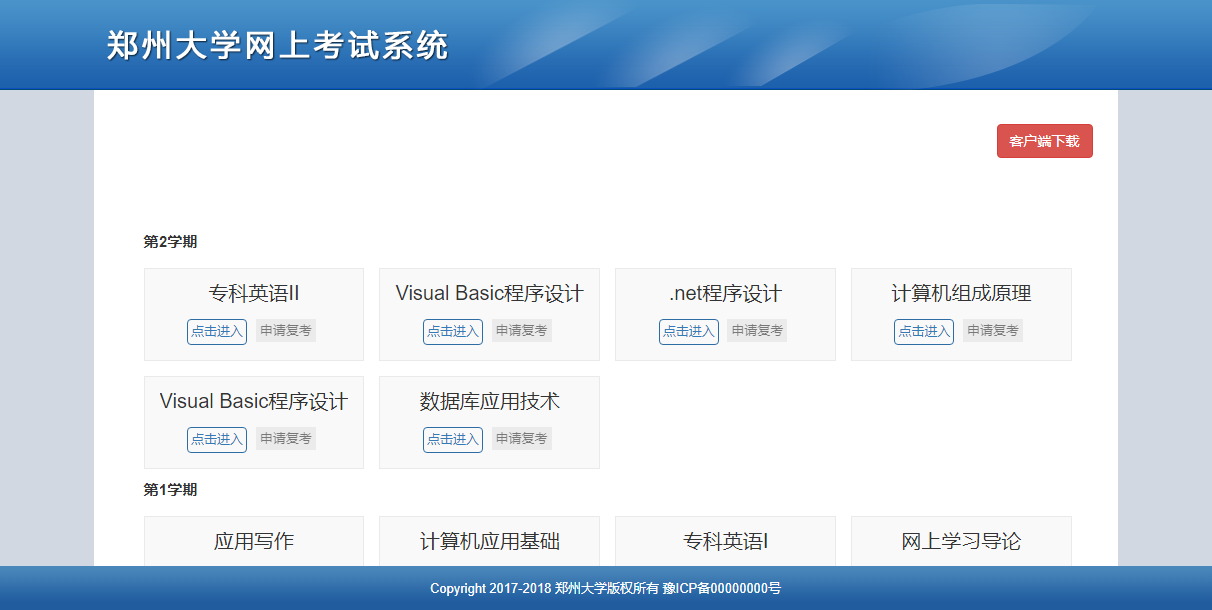This screenshot has height=610, width=1212.
Task: Request 申请复考 for .net程序设计
Action: pos(756,331)
